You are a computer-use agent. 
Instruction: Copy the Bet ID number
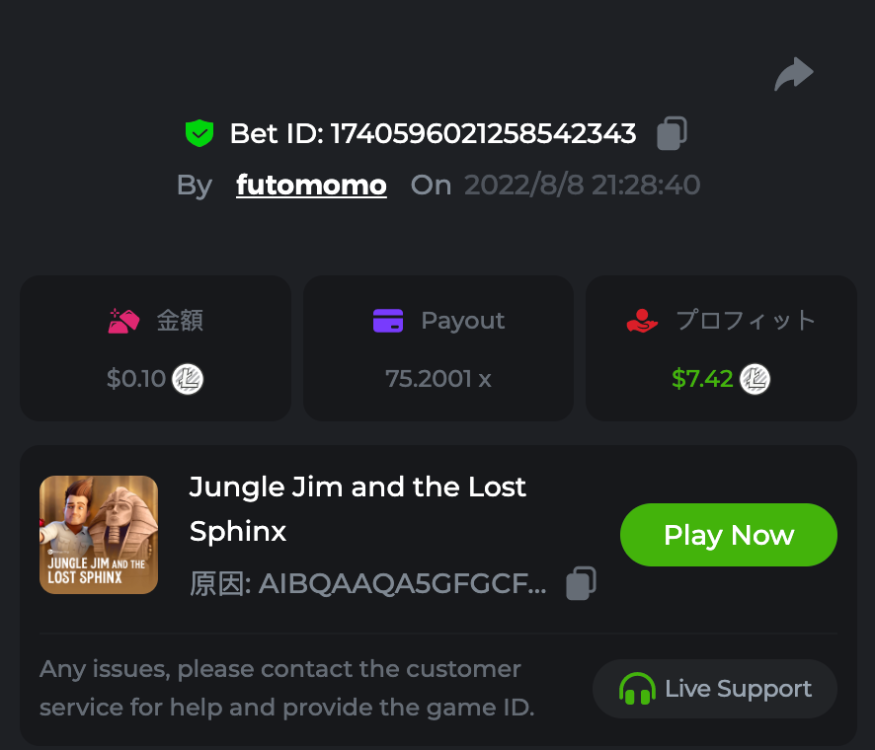671,134
